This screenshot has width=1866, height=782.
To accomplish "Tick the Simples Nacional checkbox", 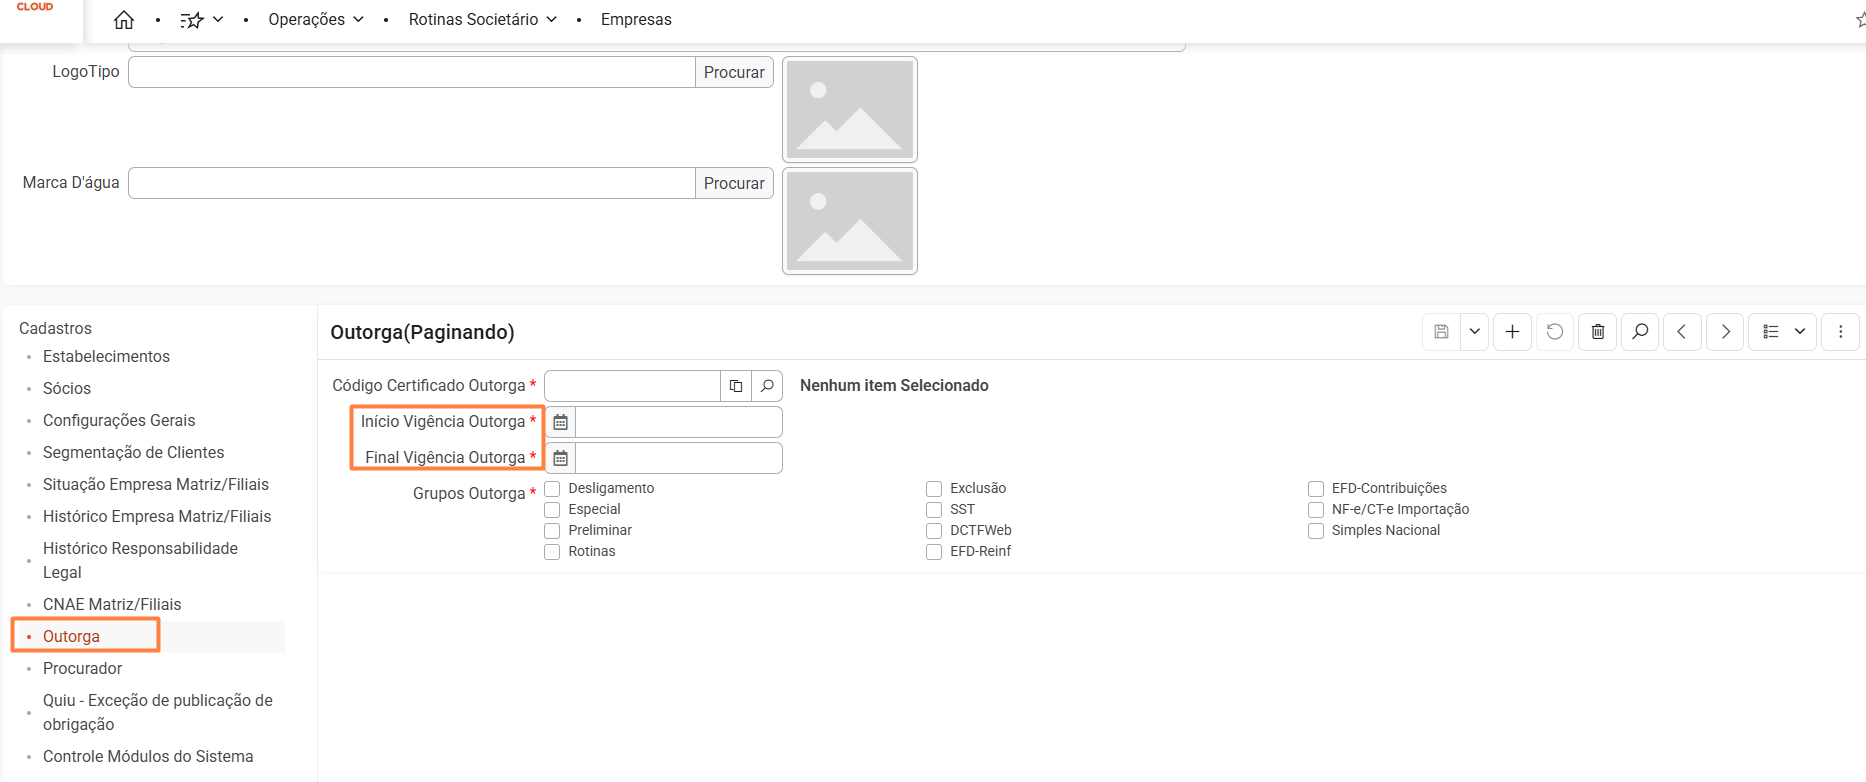I will coord(1316,531).
